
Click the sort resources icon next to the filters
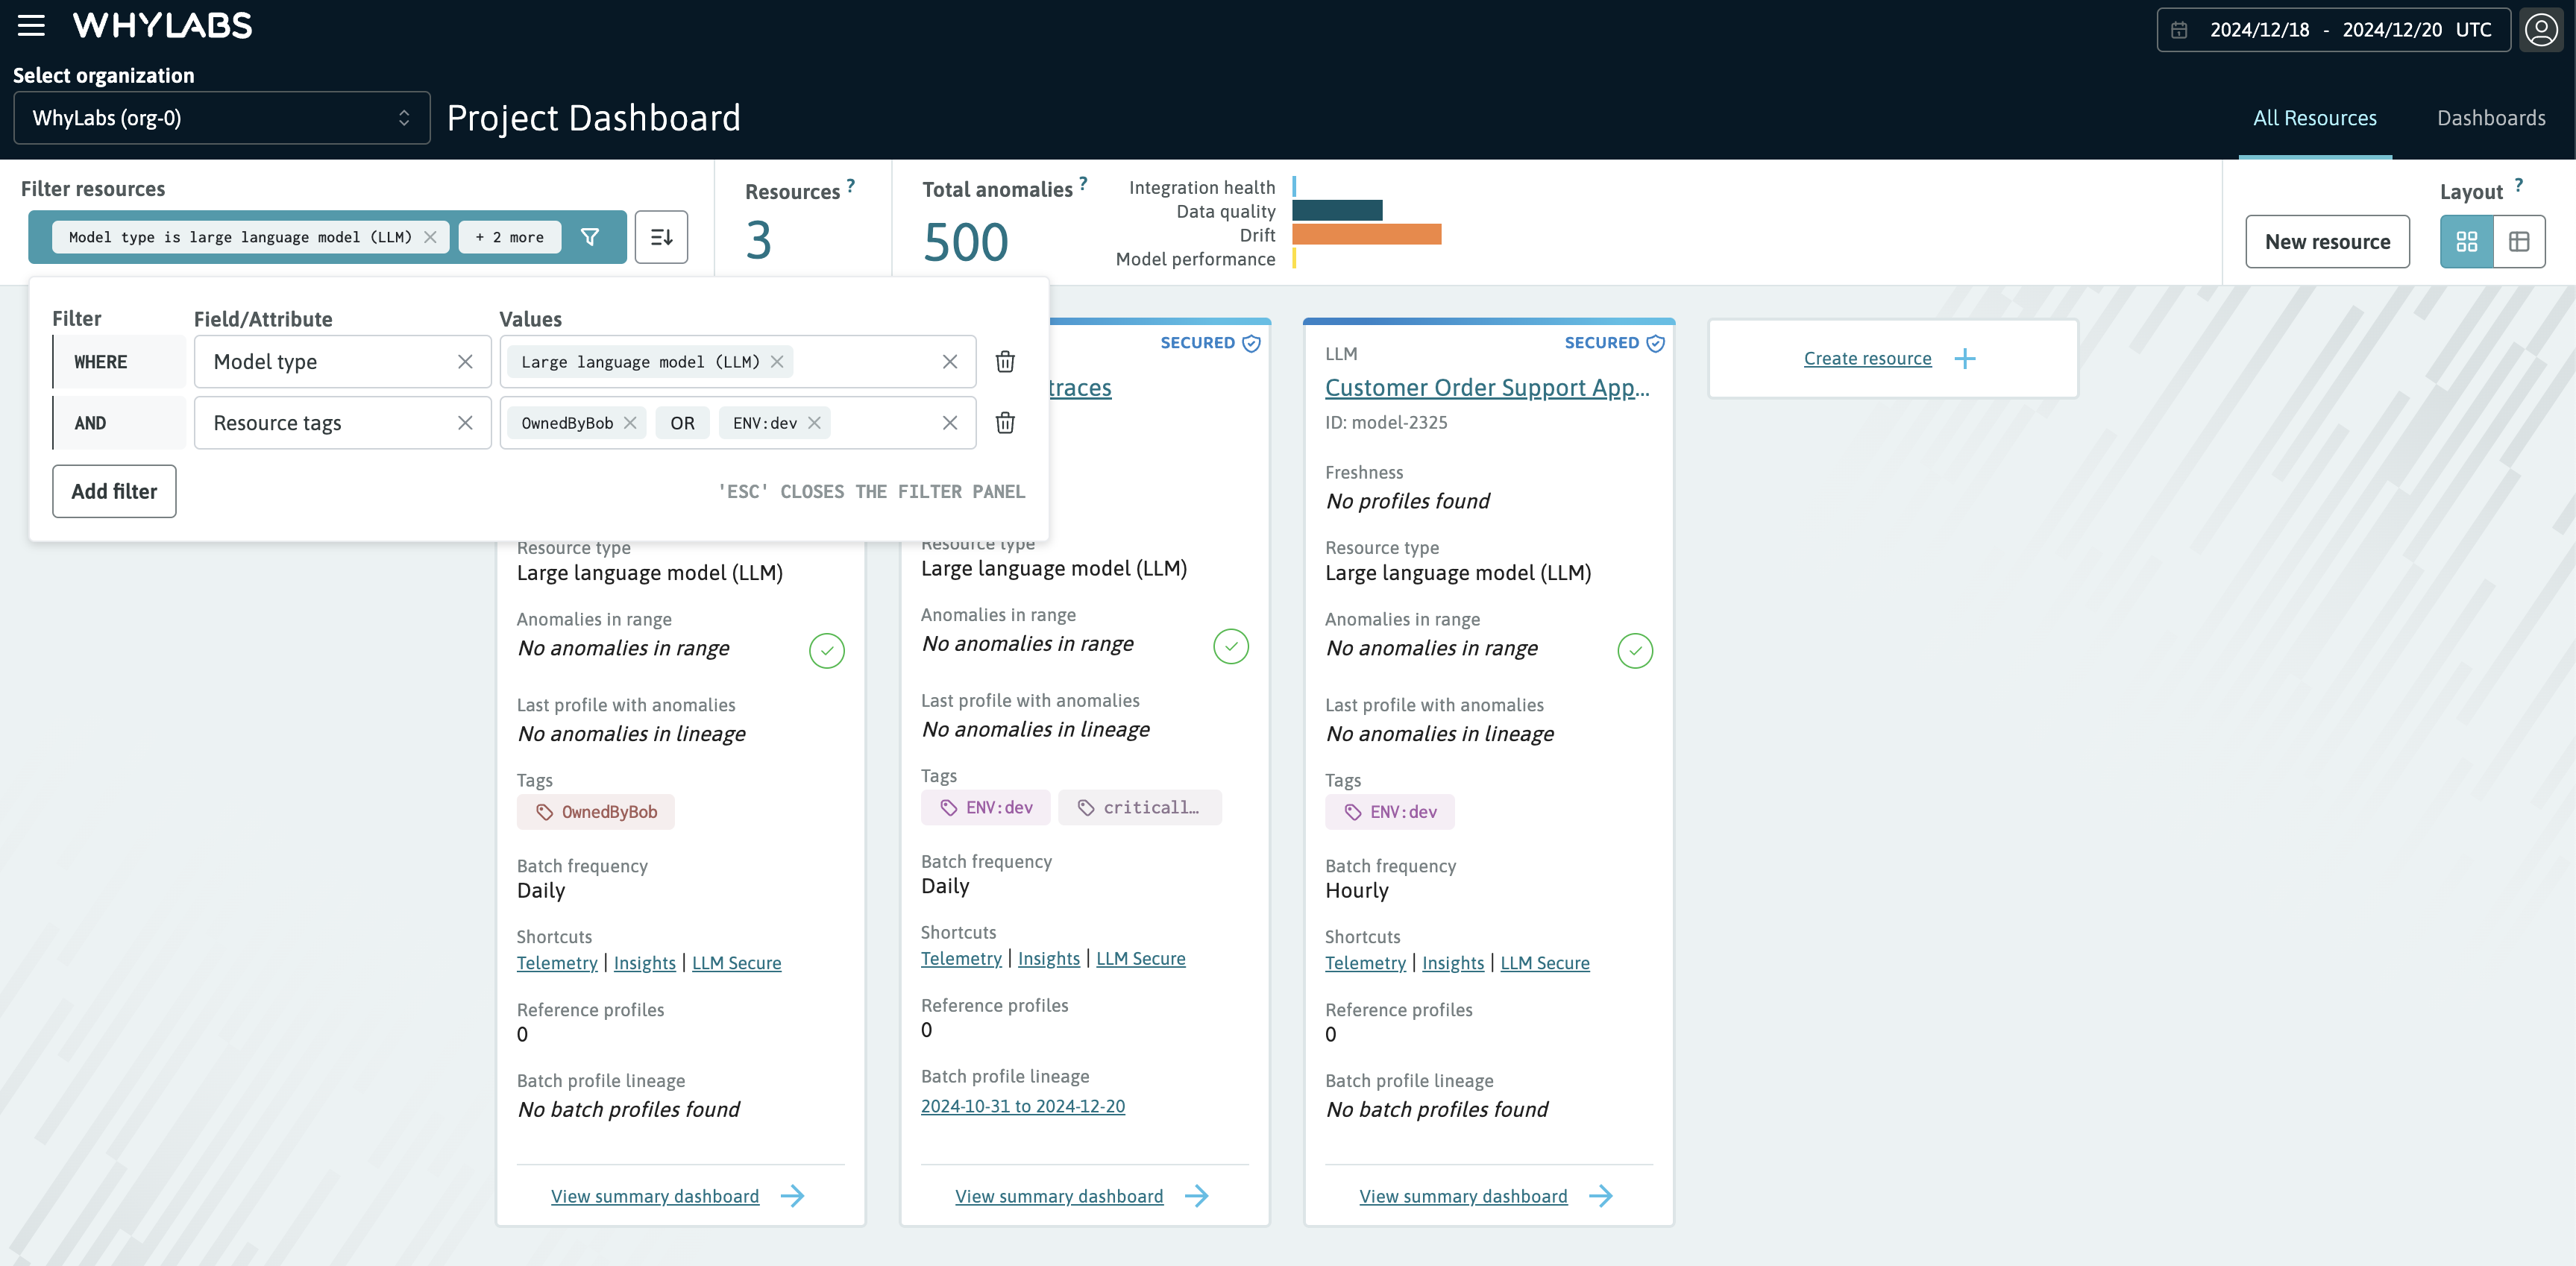click(661, 237)
